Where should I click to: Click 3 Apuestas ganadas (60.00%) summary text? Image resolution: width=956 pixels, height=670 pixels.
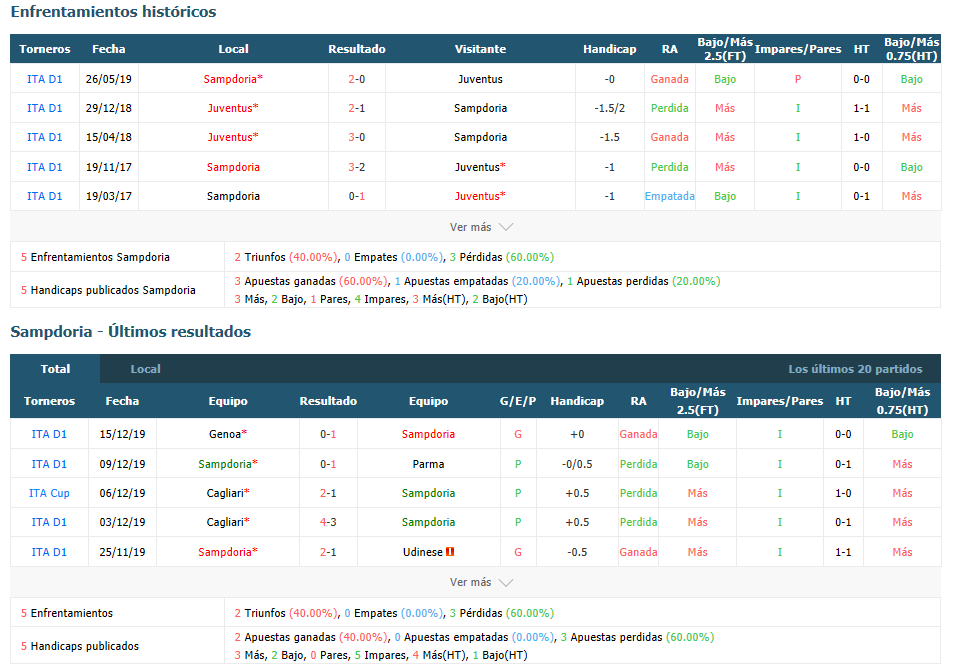click(310, 281)
